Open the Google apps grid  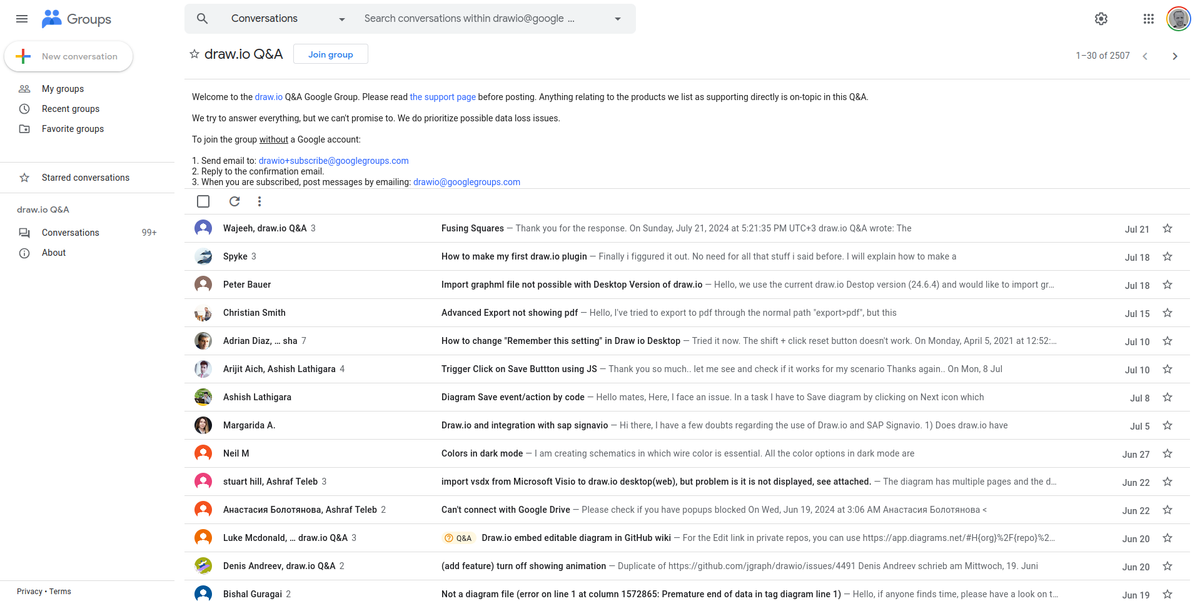pyautogui.click(x=1148, y=19)
